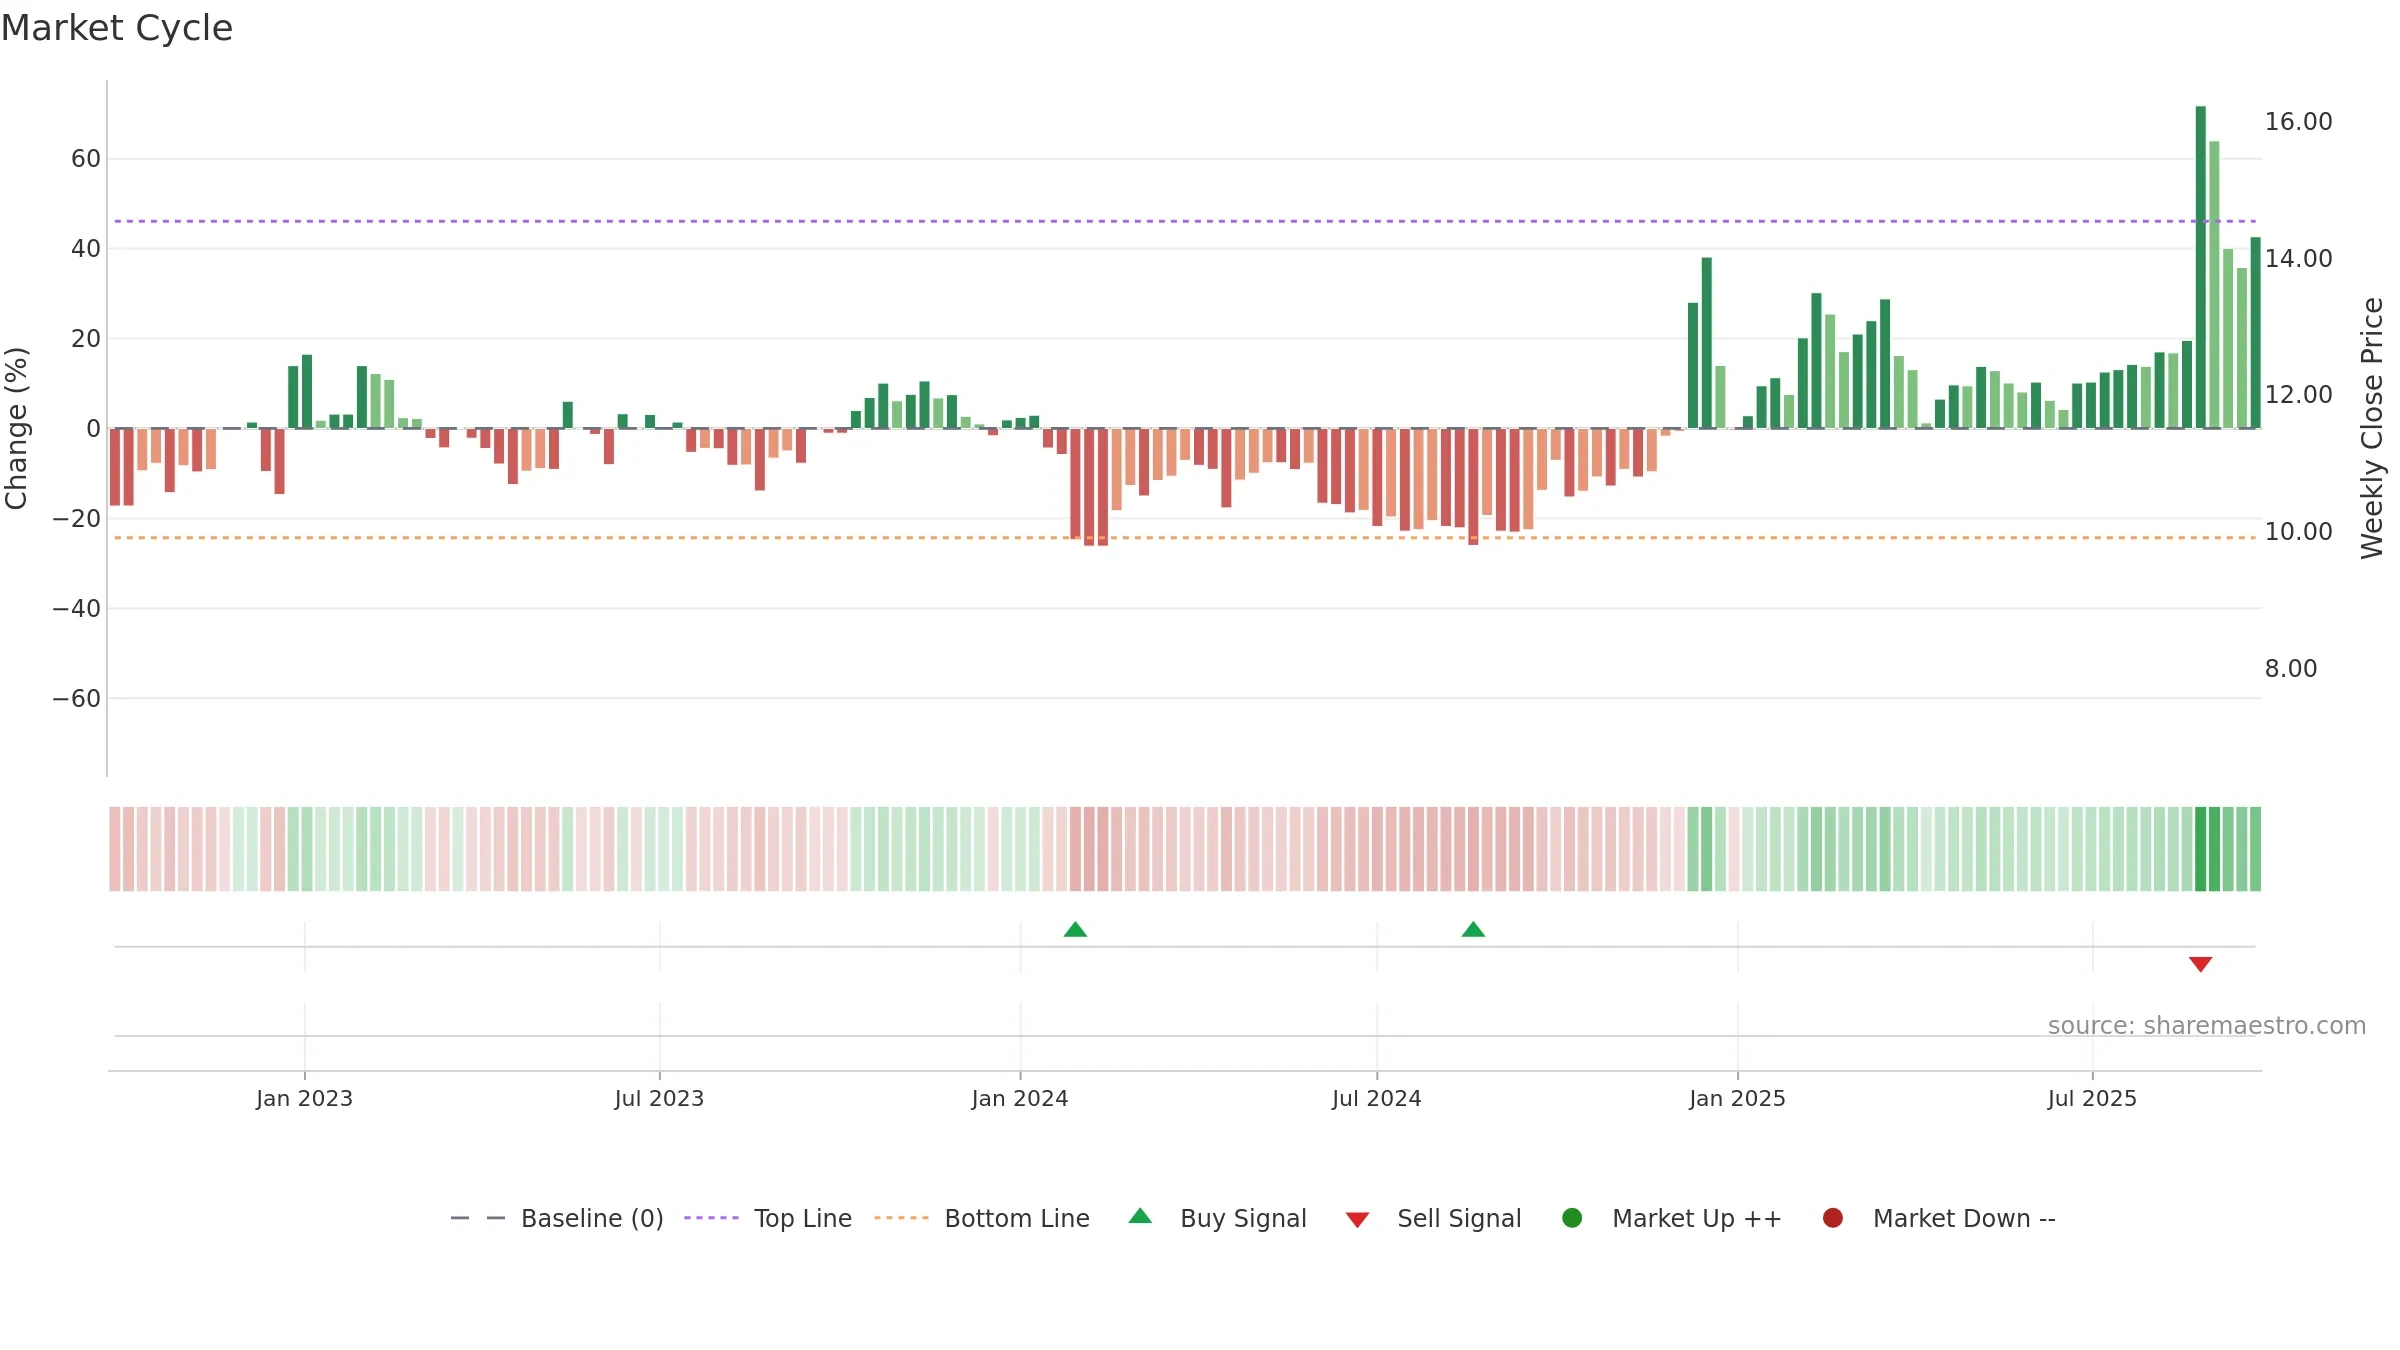2400x1350 pixels.
Task: Click the green Market Up circle in legend
Action: (x=1572, y=1218)
